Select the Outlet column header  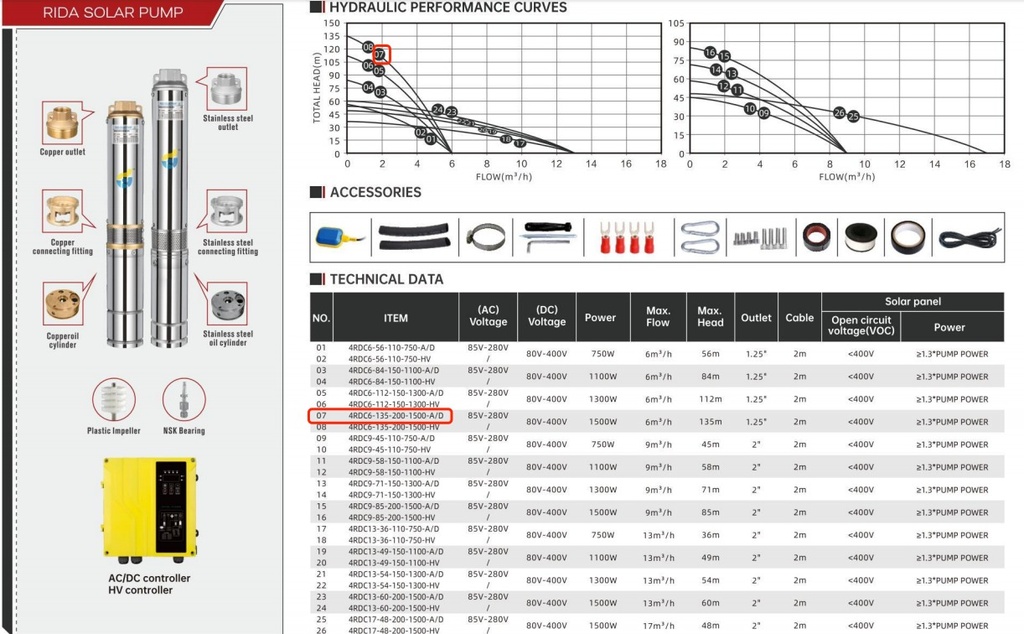(x=756, y=317)
